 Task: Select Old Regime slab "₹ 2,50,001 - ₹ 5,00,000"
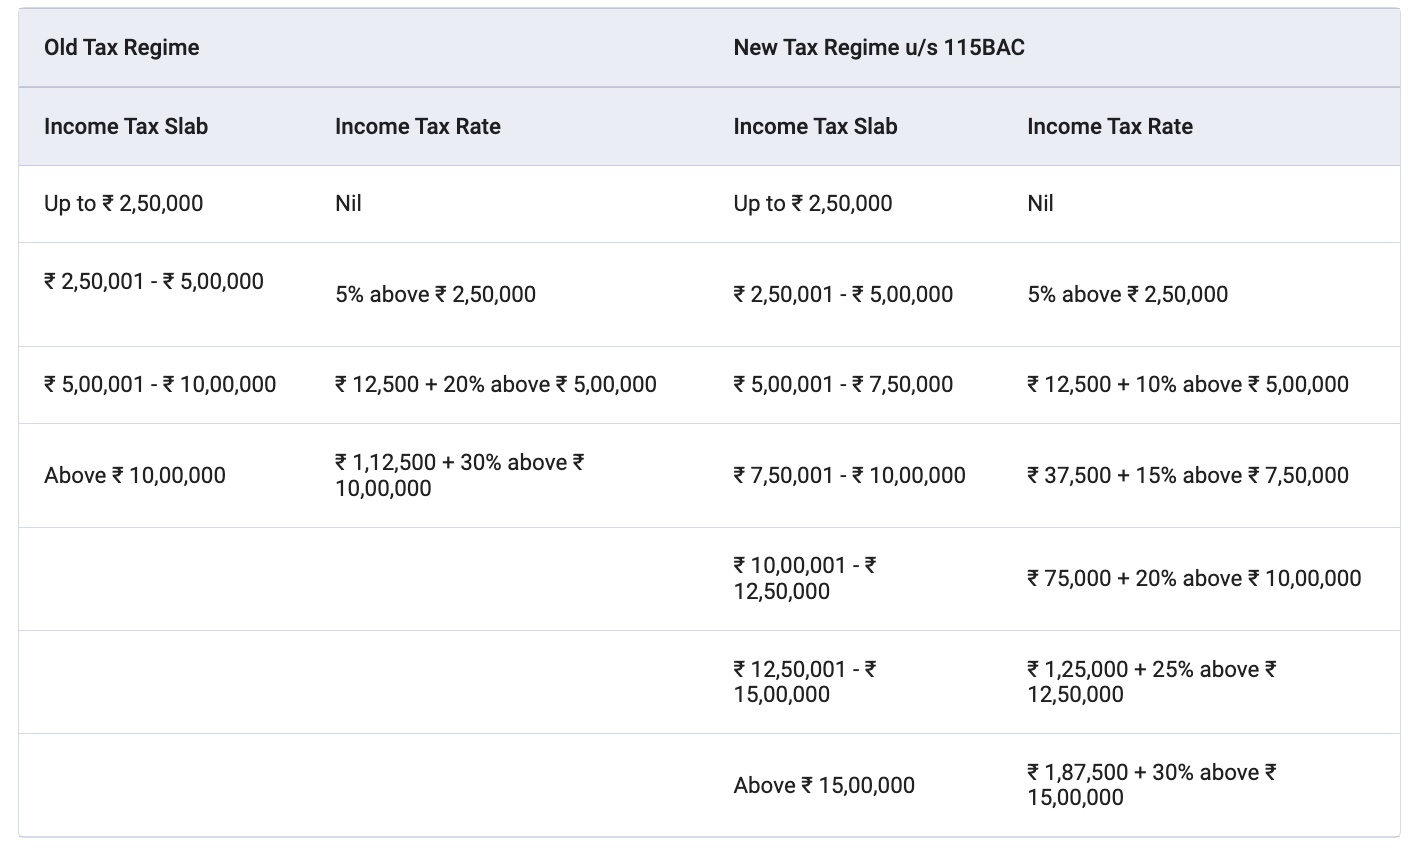click(154, 281)
